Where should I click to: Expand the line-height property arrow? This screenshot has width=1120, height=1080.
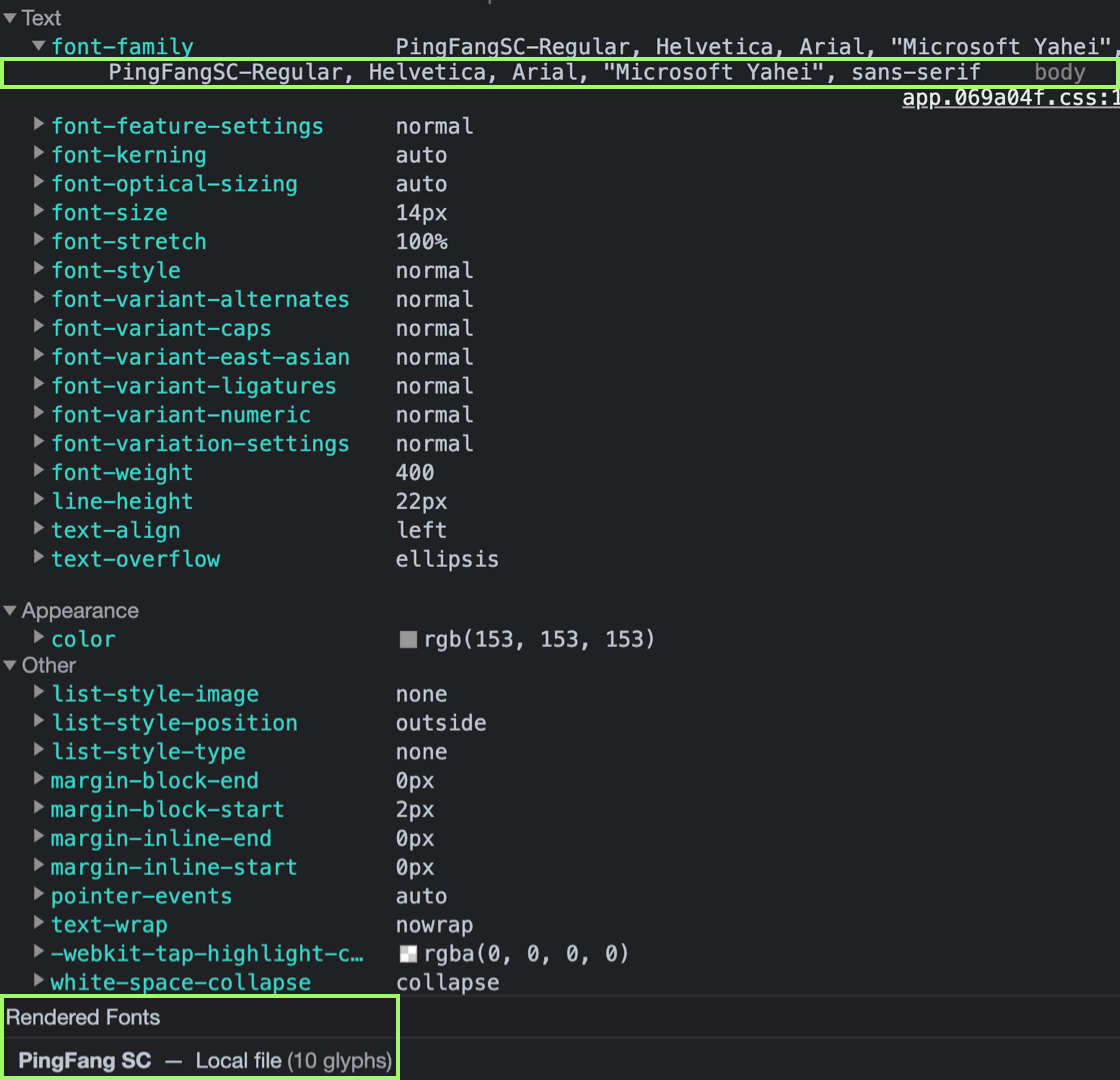[x=39, y=500]
